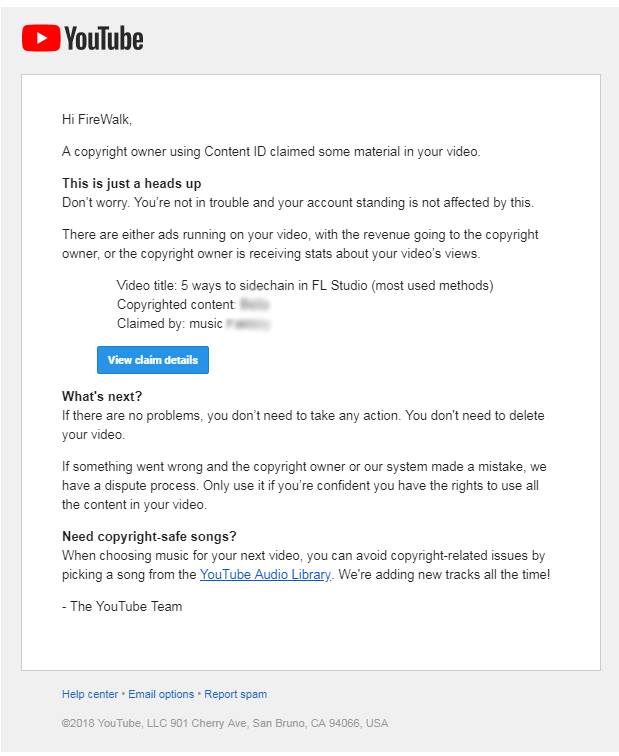Click the Content ID claim sentence
619x756 pixels.
point(271,152)
